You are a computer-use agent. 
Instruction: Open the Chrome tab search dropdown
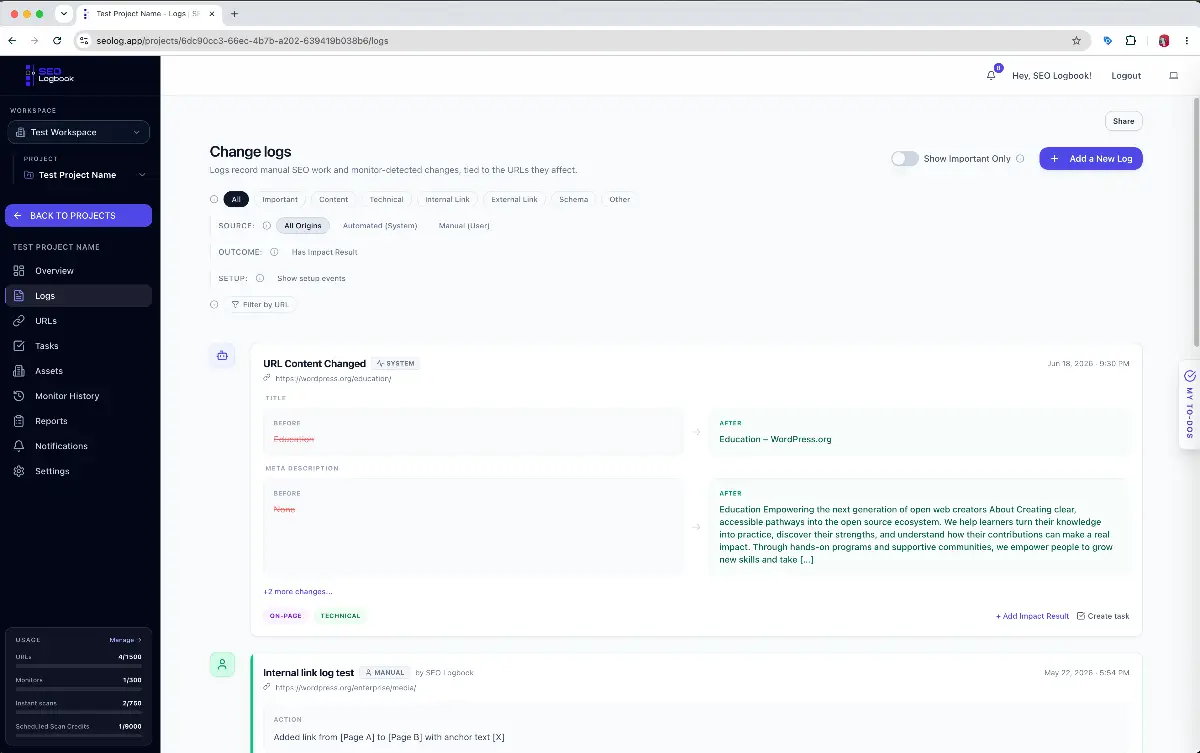tap(64, 14)
